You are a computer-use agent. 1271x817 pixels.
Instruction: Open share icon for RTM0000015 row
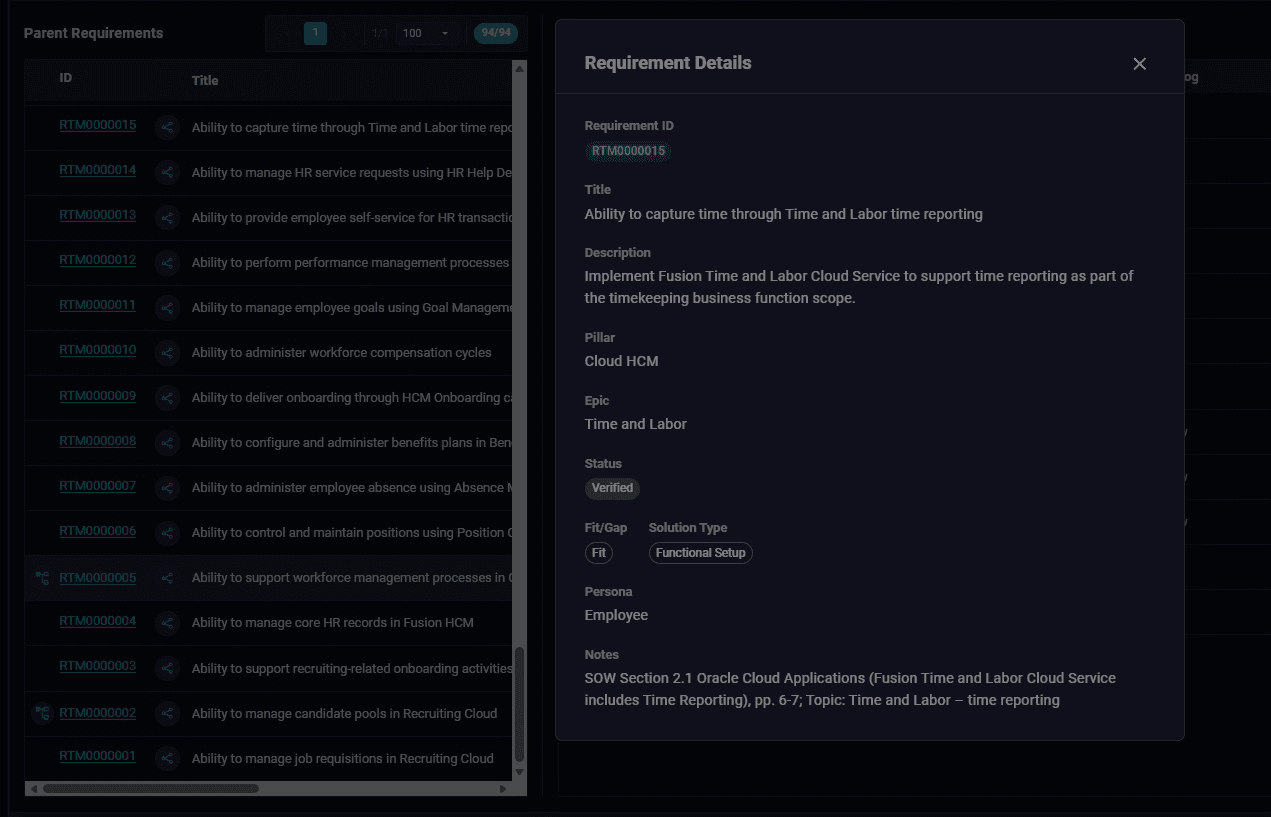[167, 128]
